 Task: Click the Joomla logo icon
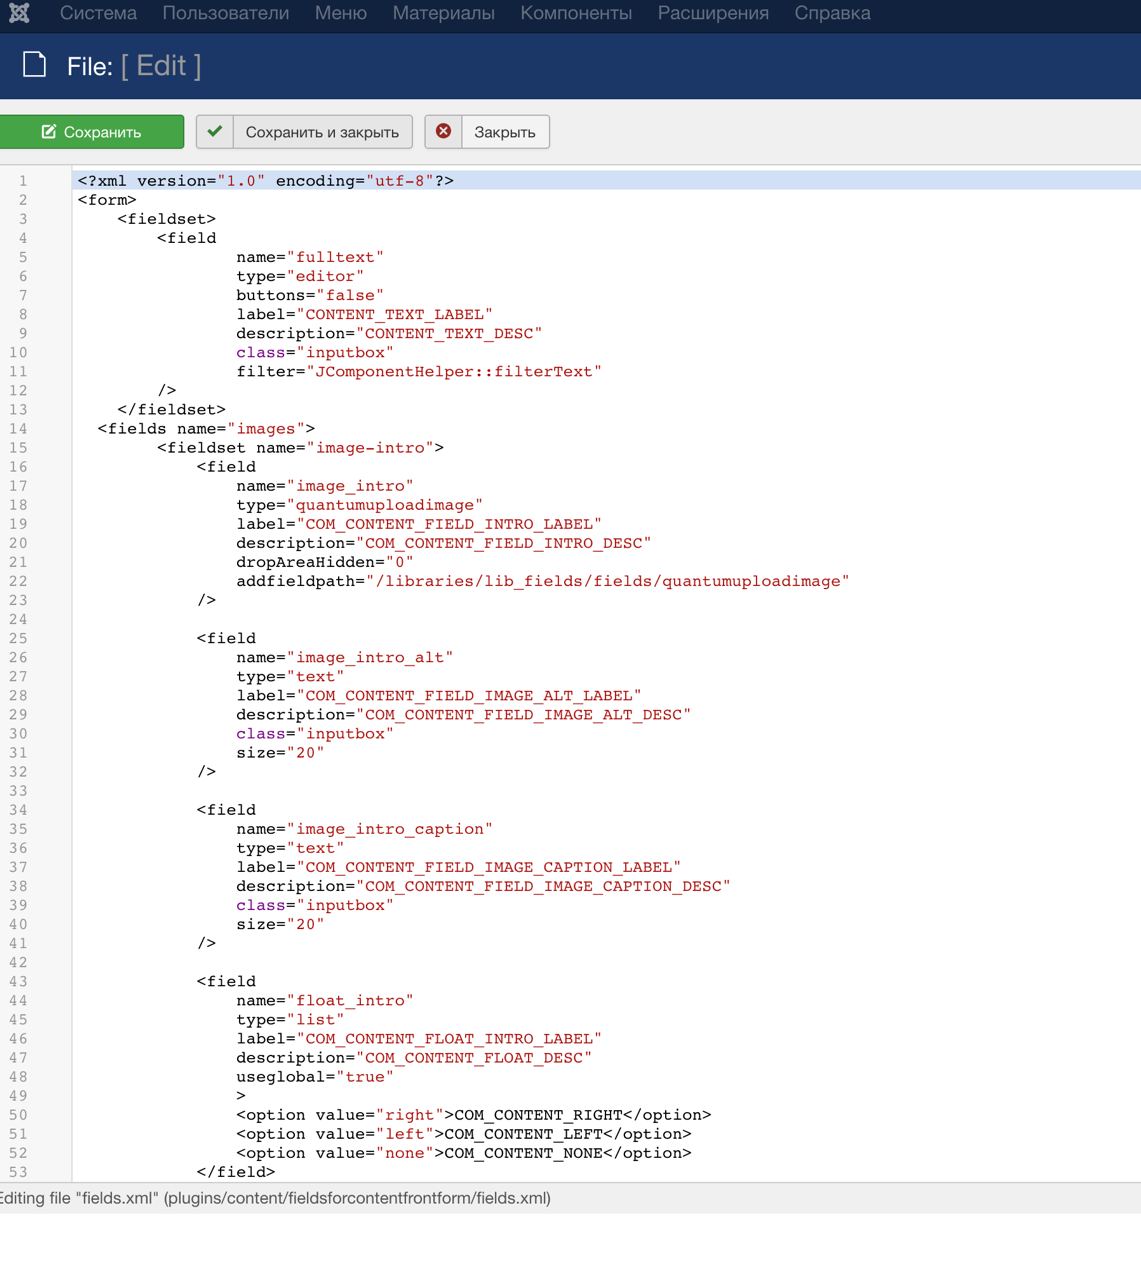(x=19, y=13)
